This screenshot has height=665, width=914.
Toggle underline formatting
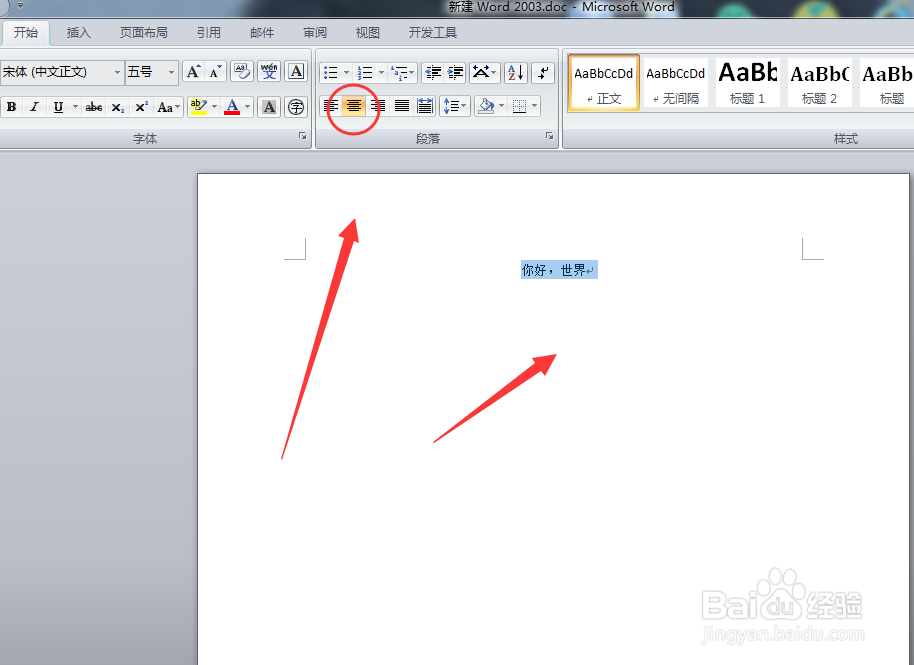pos(58,107)
